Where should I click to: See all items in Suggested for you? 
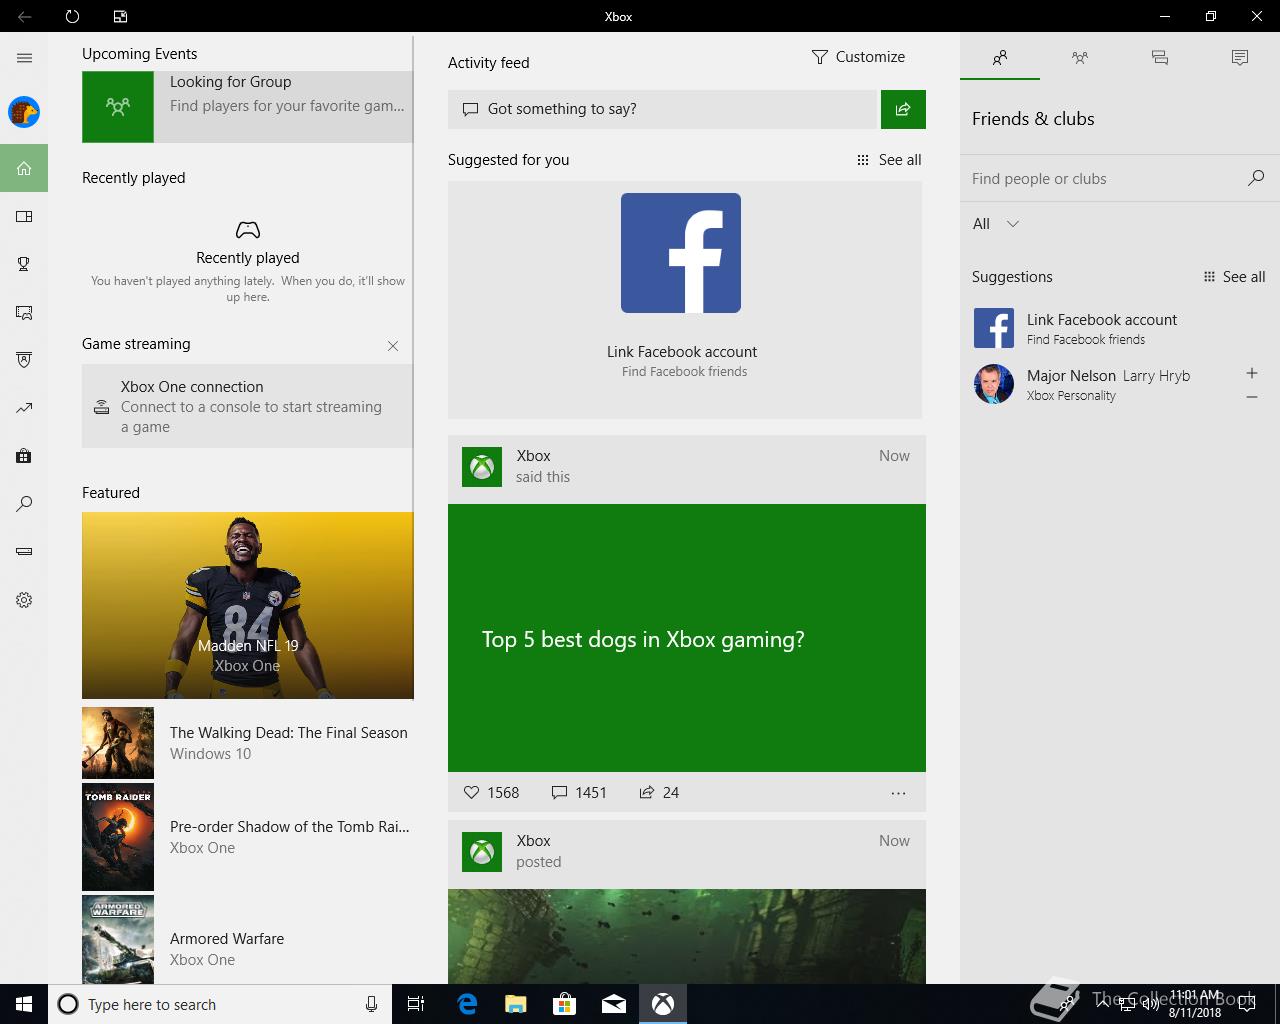click(889, 160)
